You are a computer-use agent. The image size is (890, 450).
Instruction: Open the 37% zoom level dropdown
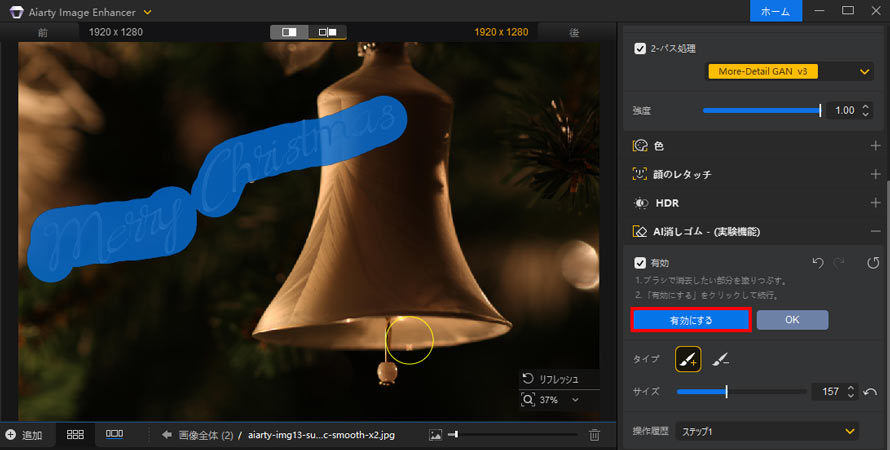point(576,400)
